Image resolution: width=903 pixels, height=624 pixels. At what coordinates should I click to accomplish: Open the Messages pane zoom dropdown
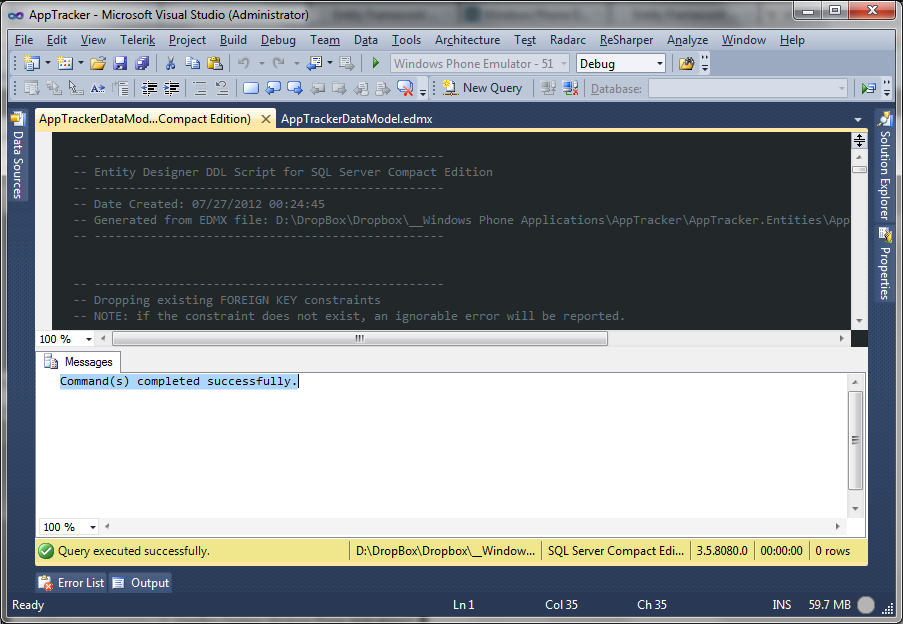(92, 527)
